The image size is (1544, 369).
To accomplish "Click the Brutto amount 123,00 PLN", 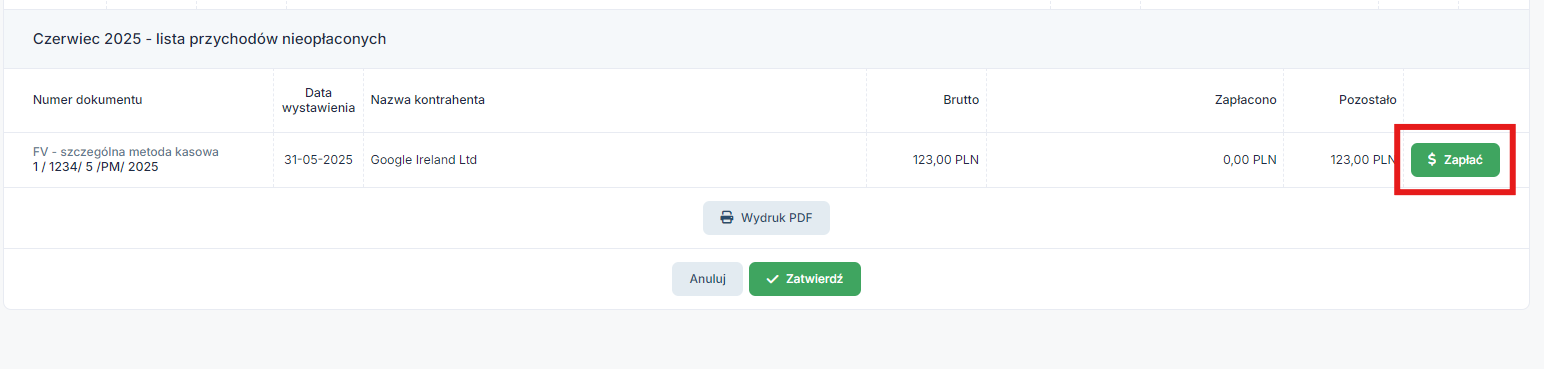I will tap(946, 160).
